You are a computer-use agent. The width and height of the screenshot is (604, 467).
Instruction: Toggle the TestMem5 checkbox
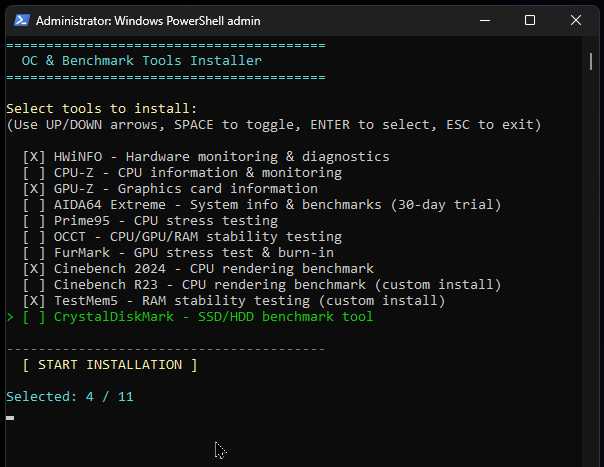pyautogui.click(x=34, y=301)
